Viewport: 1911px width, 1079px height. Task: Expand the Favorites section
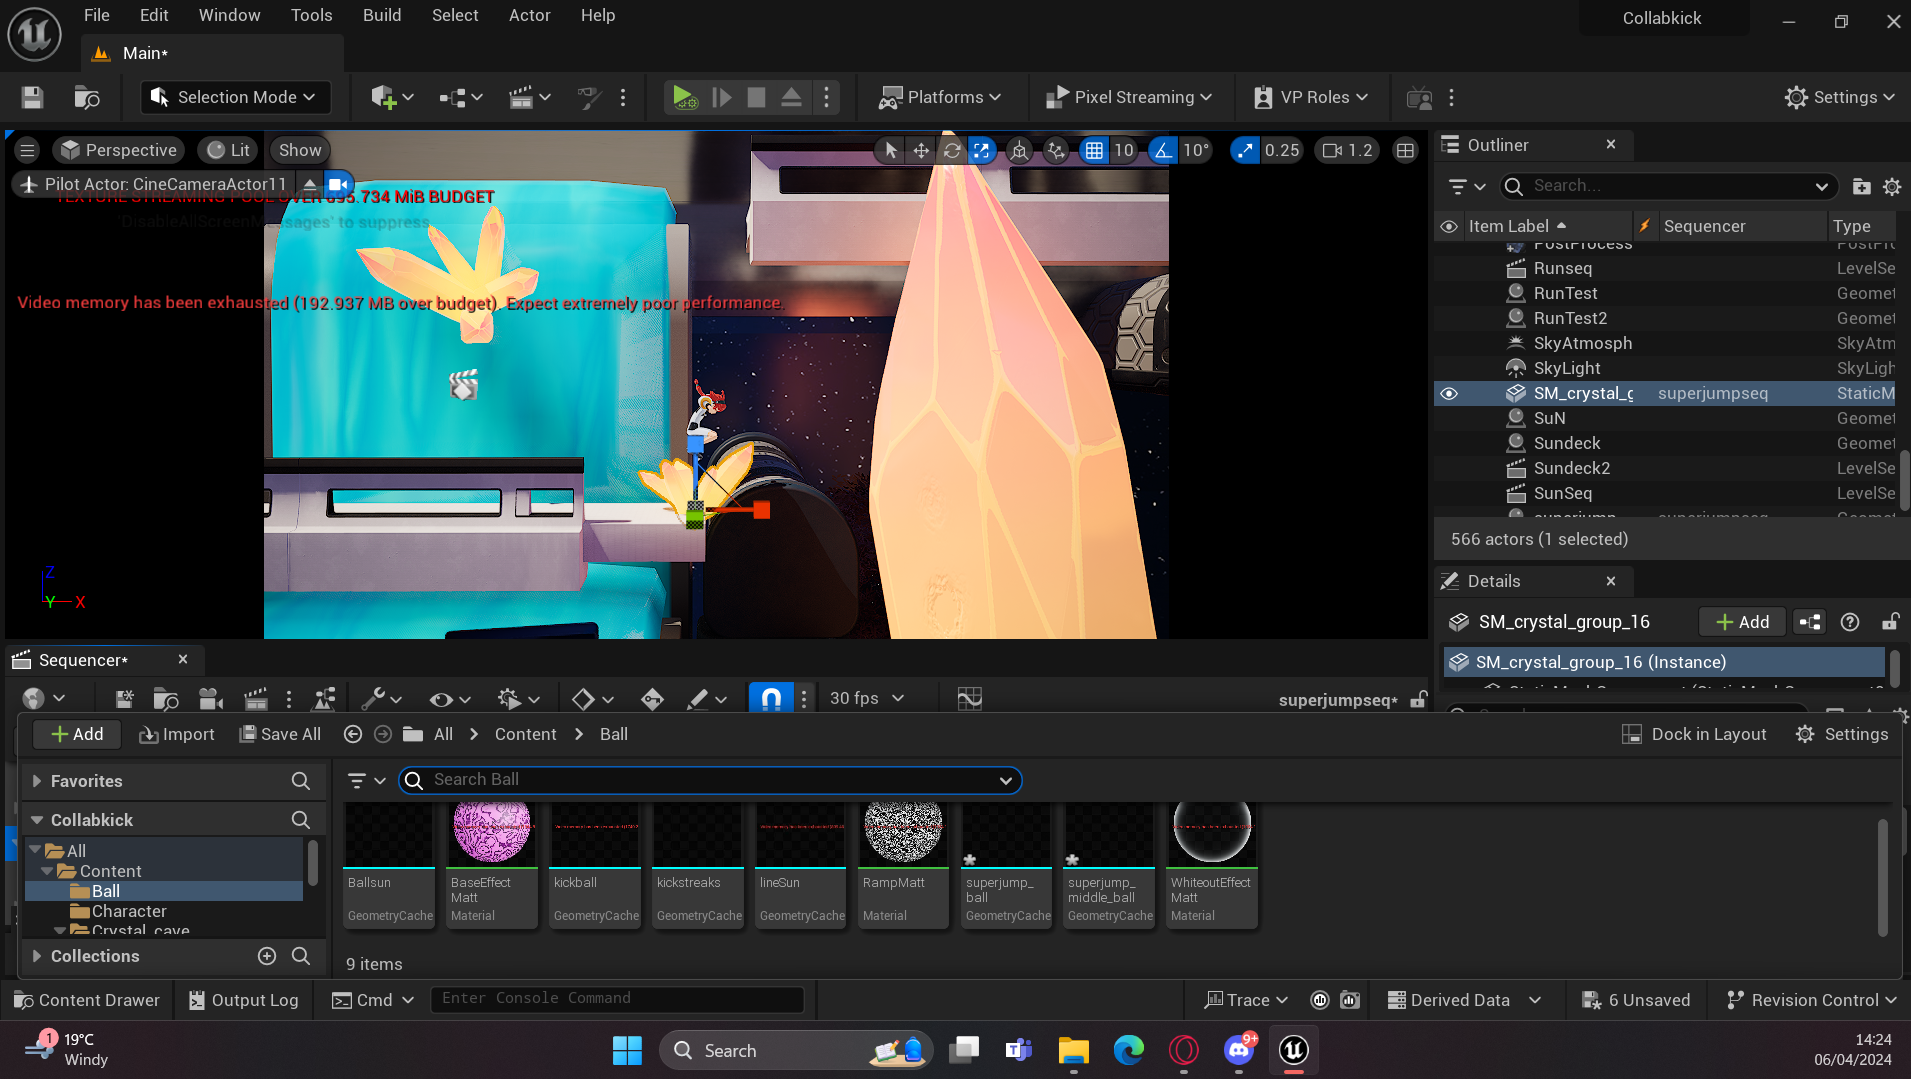tap(36, 781)
